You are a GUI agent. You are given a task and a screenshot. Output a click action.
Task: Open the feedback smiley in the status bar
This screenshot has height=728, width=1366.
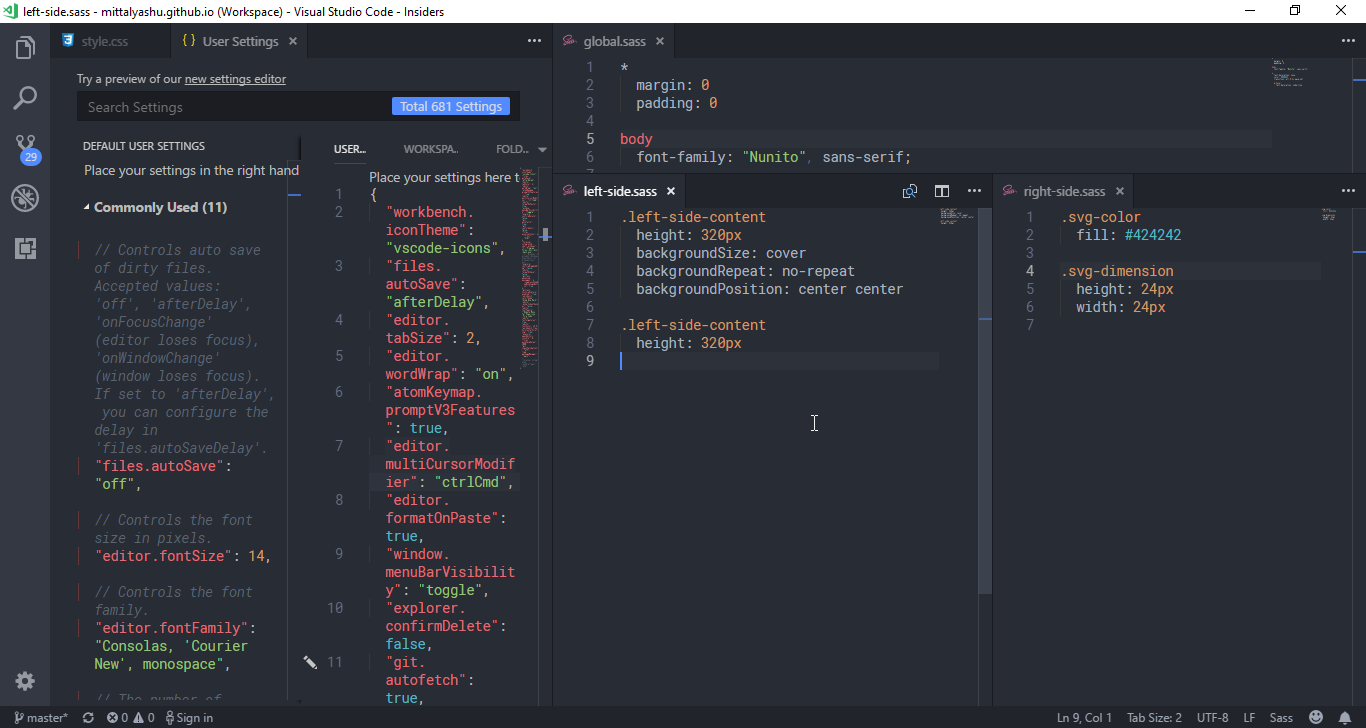pos(1316,717)
